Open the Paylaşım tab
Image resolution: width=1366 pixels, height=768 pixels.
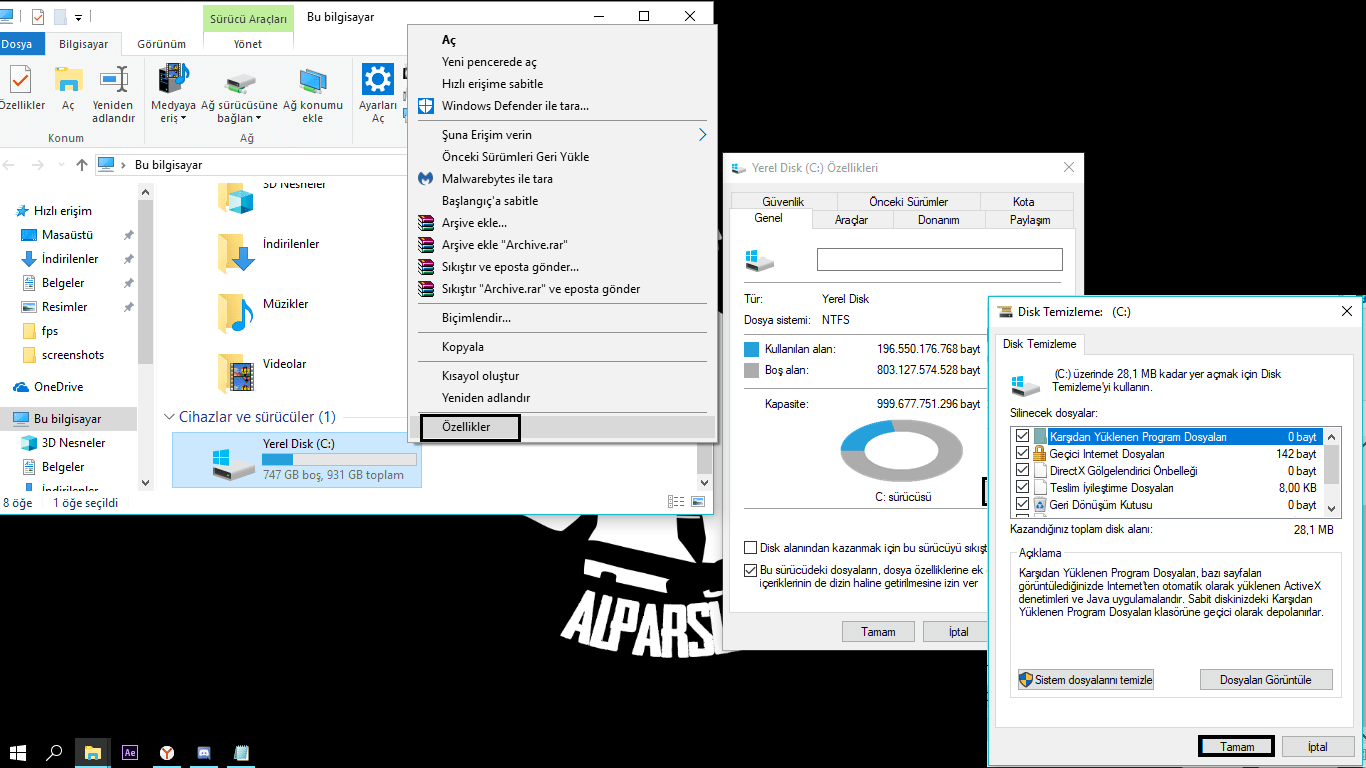click(1030, 220)
